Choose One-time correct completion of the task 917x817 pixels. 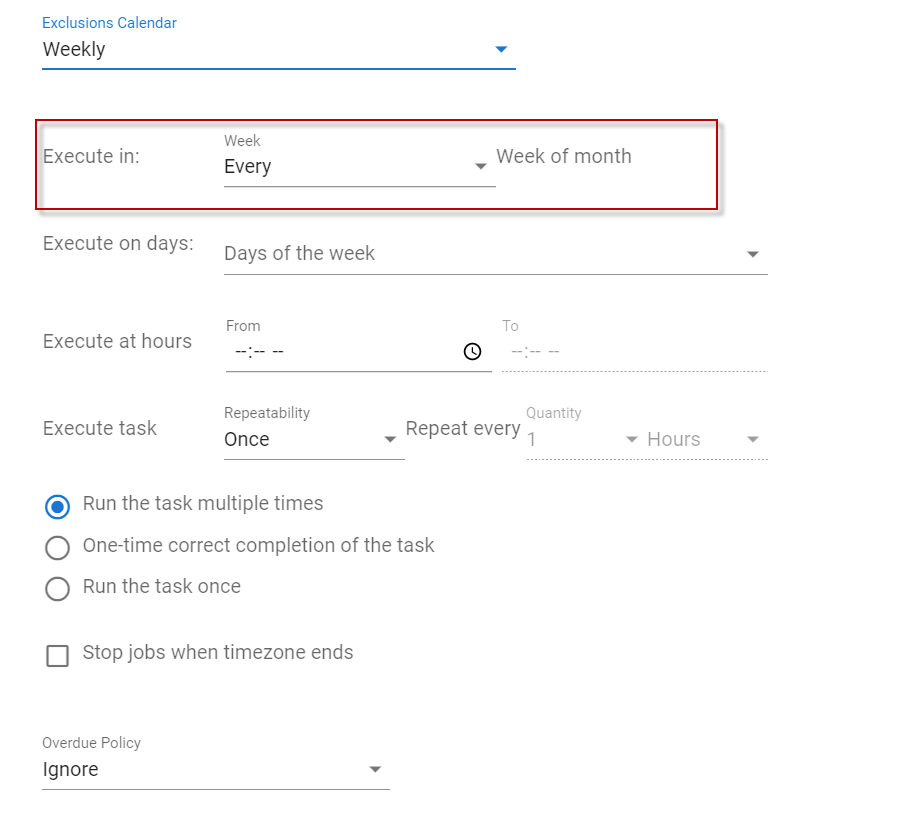[x=57, y=547]
